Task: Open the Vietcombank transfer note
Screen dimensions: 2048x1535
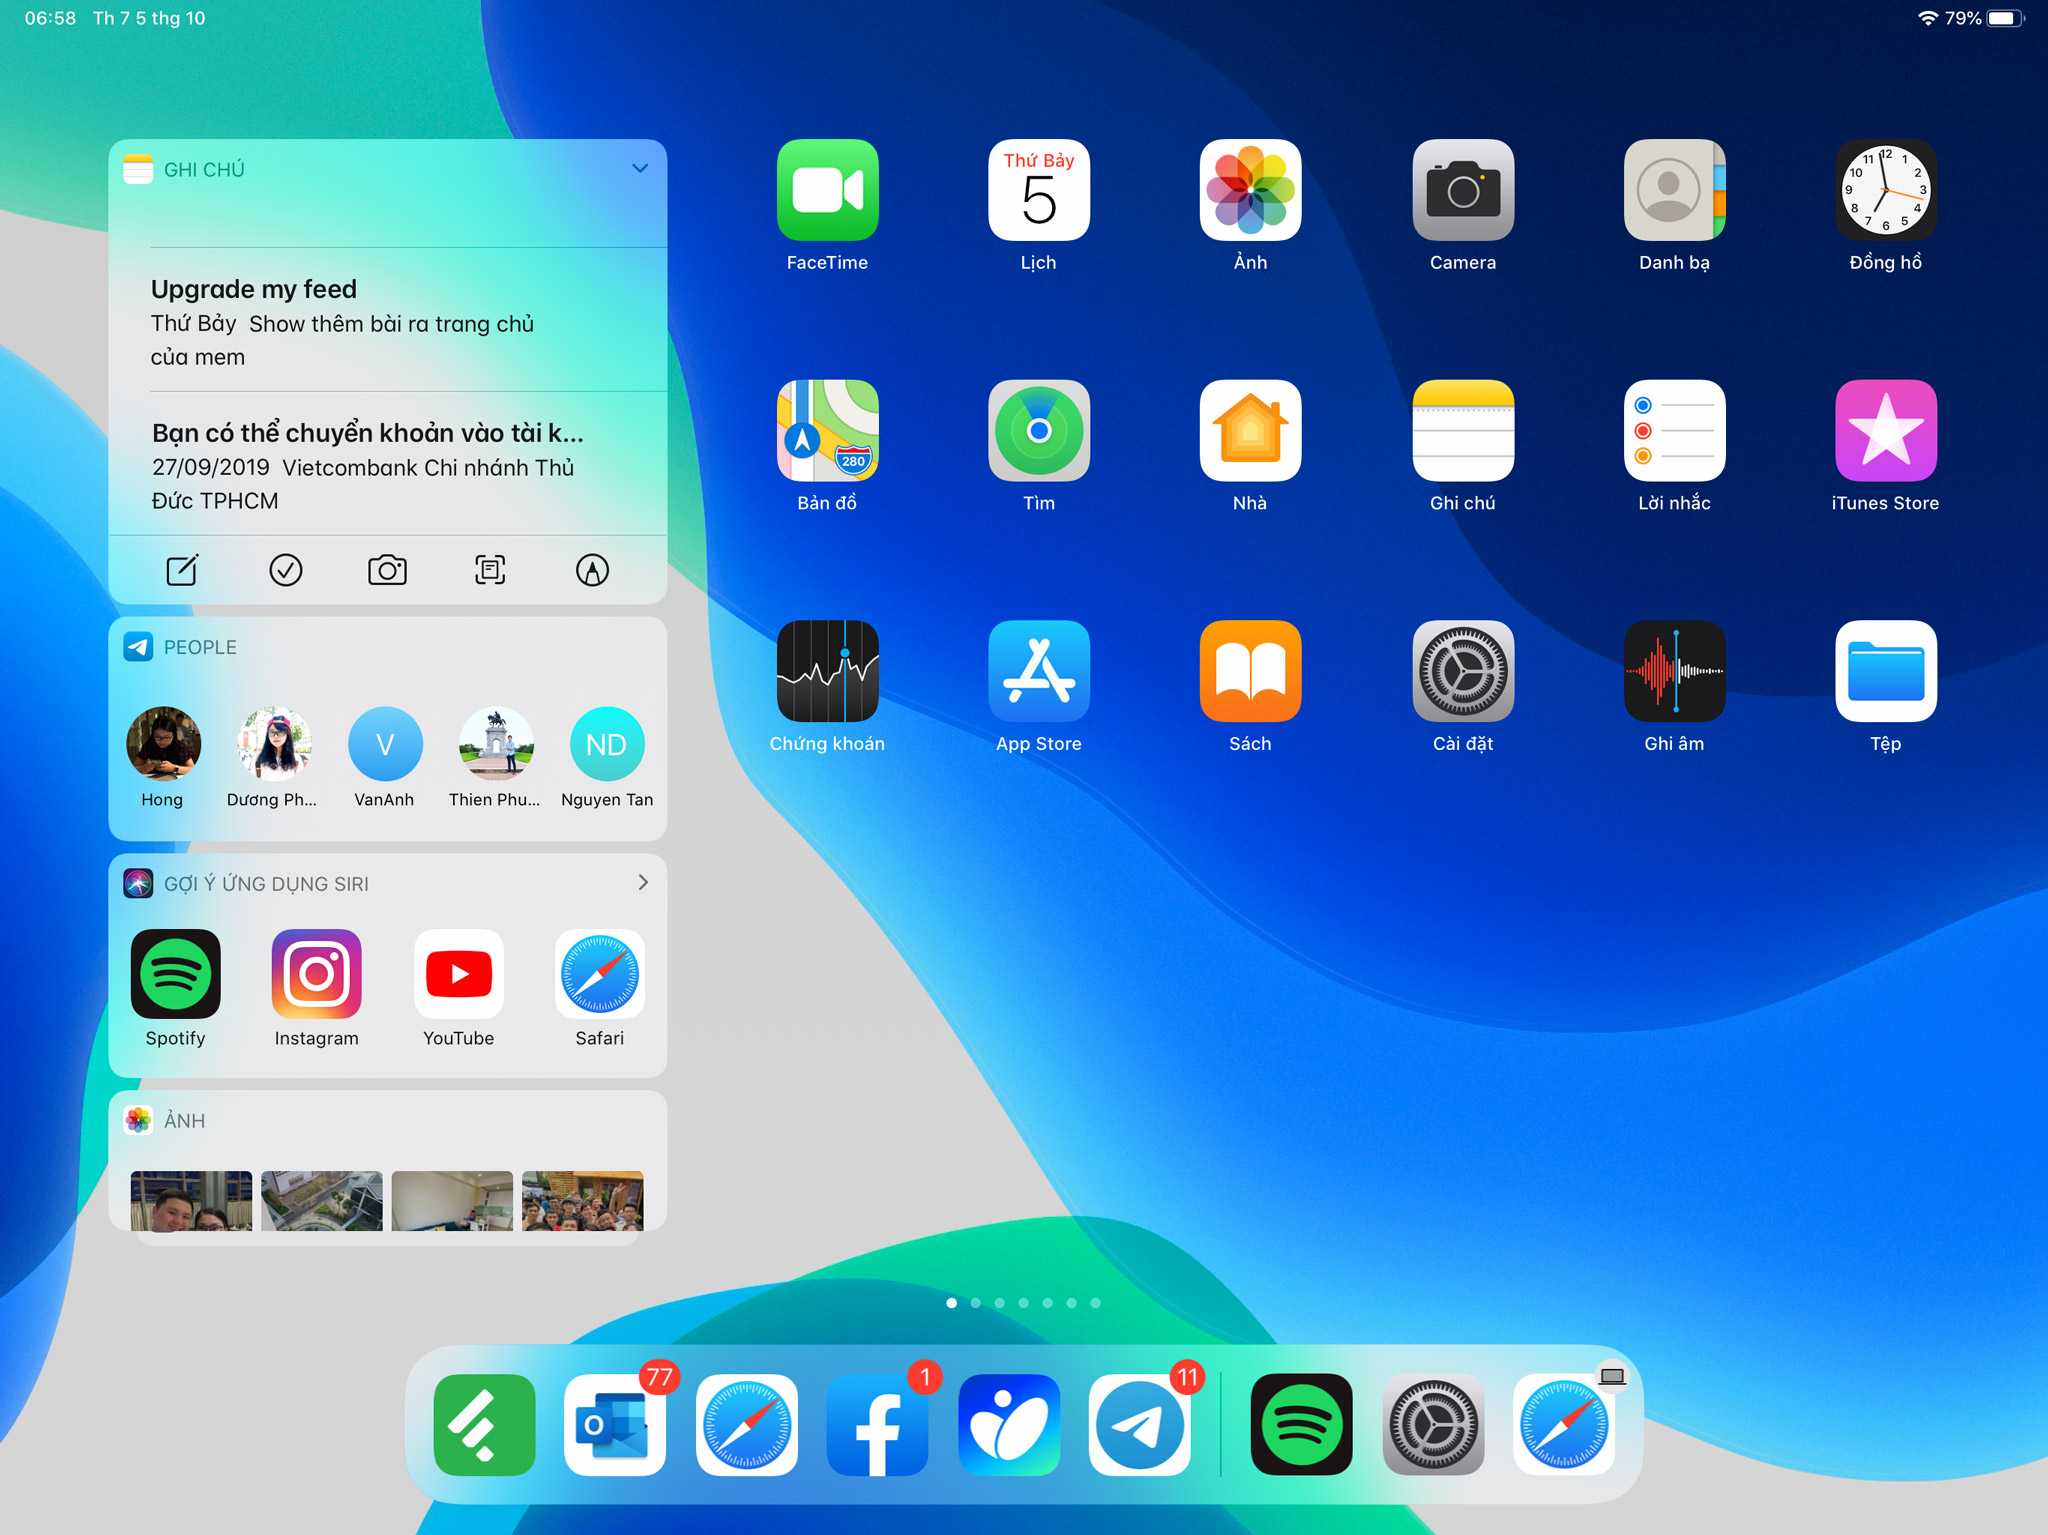Action: tap(388, 465)
